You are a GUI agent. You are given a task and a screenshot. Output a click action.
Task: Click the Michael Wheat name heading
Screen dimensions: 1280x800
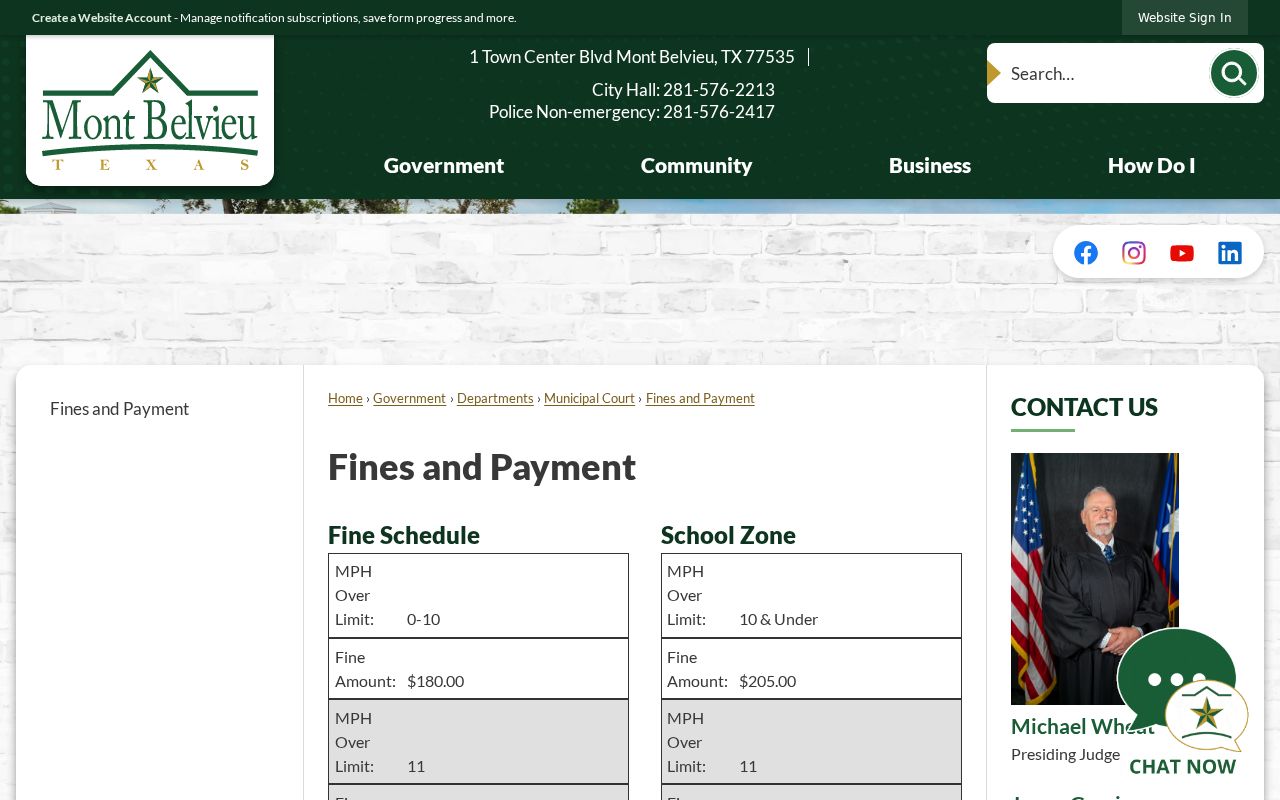point(1083,727)
